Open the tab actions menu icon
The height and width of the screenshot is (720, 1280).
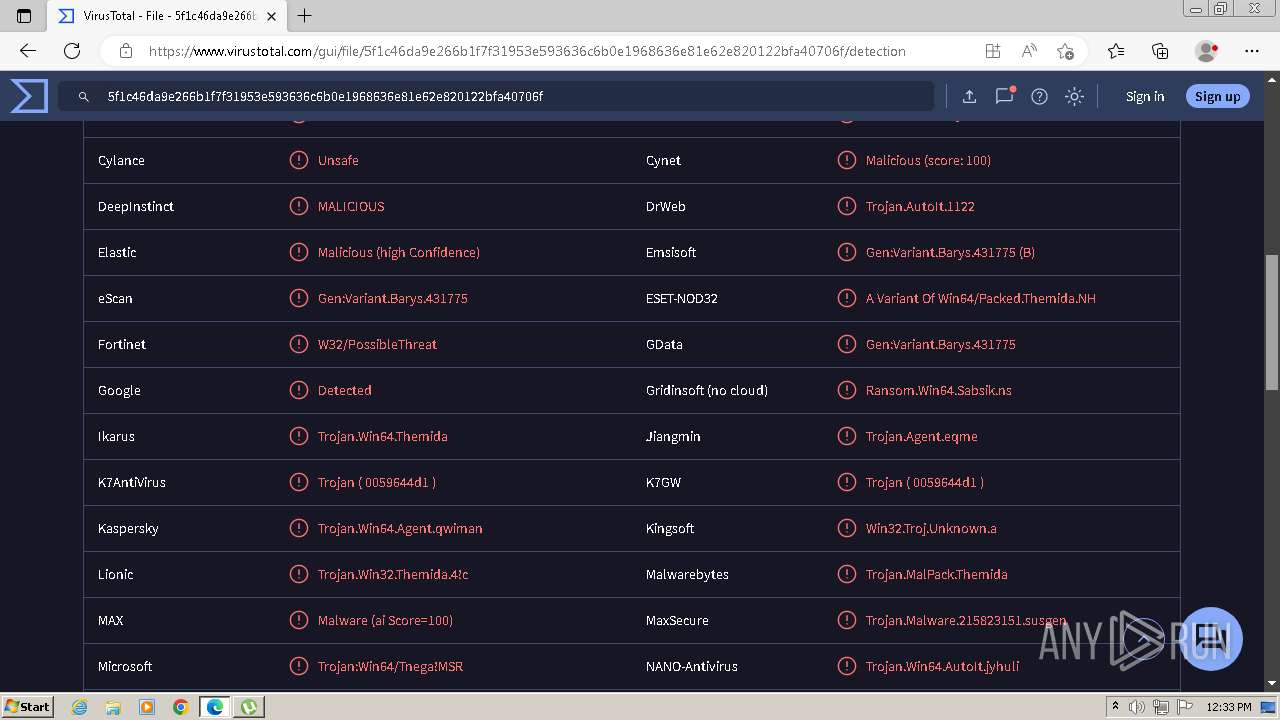pyautogui.click(x=24, y=16)
